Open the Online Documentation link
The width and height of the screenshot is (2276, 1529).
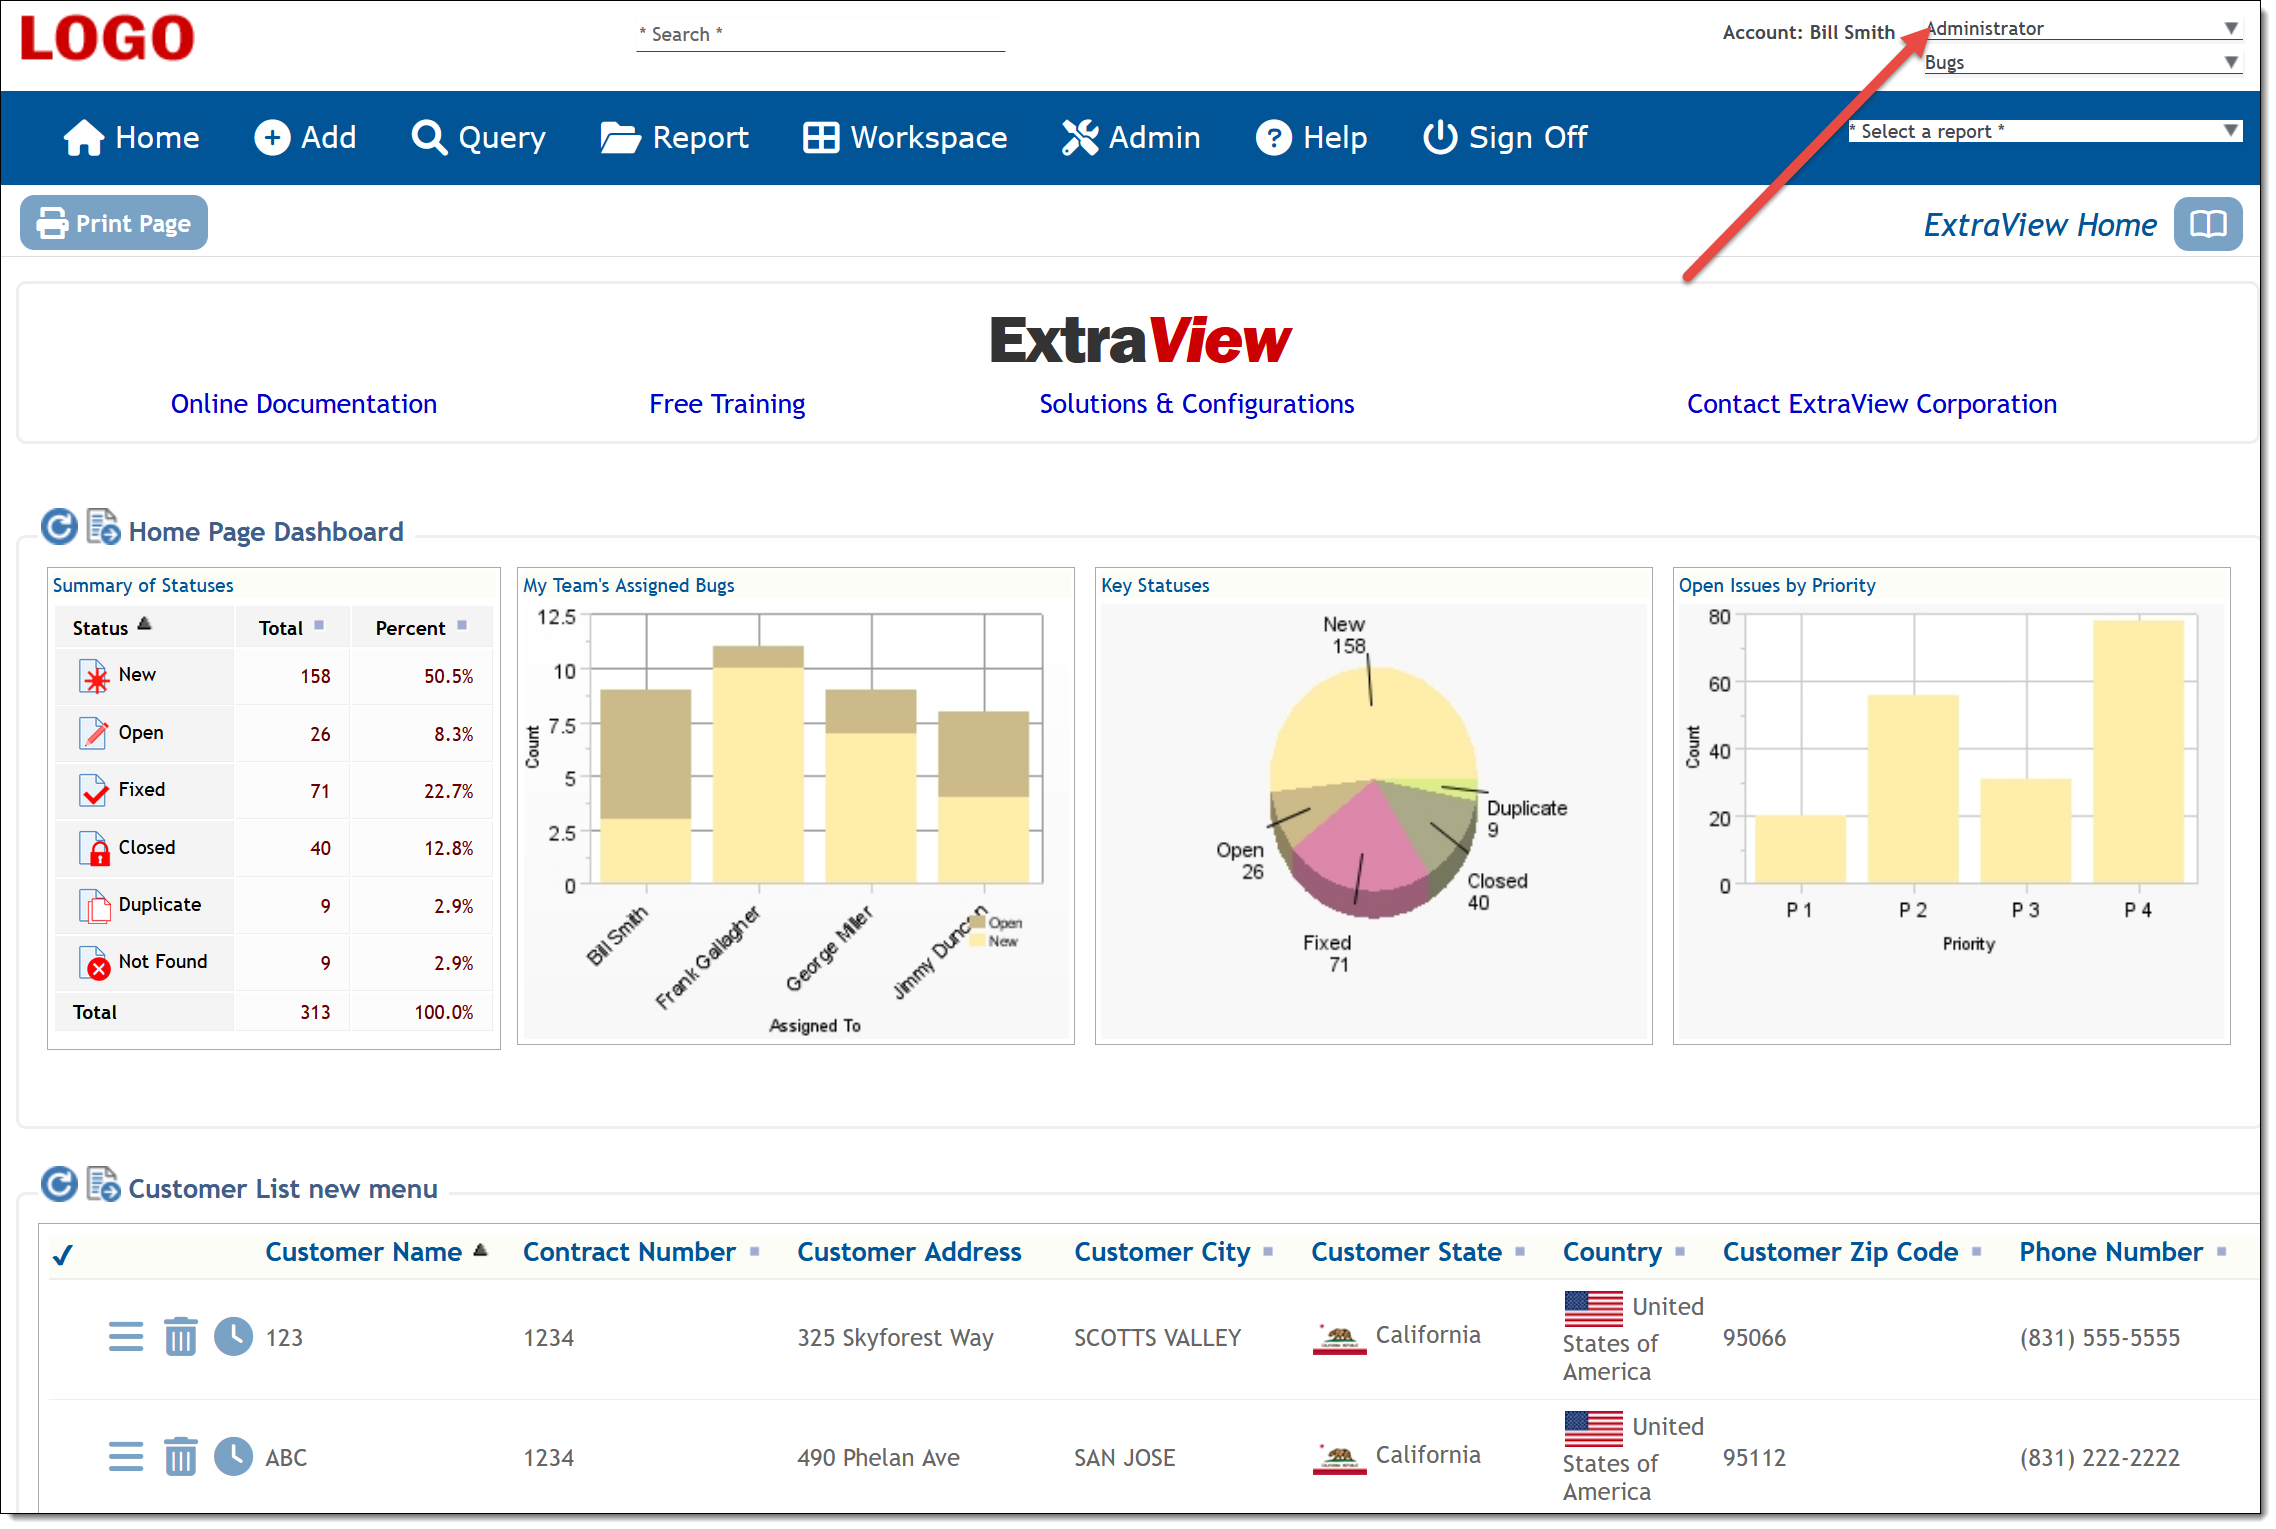304,404
